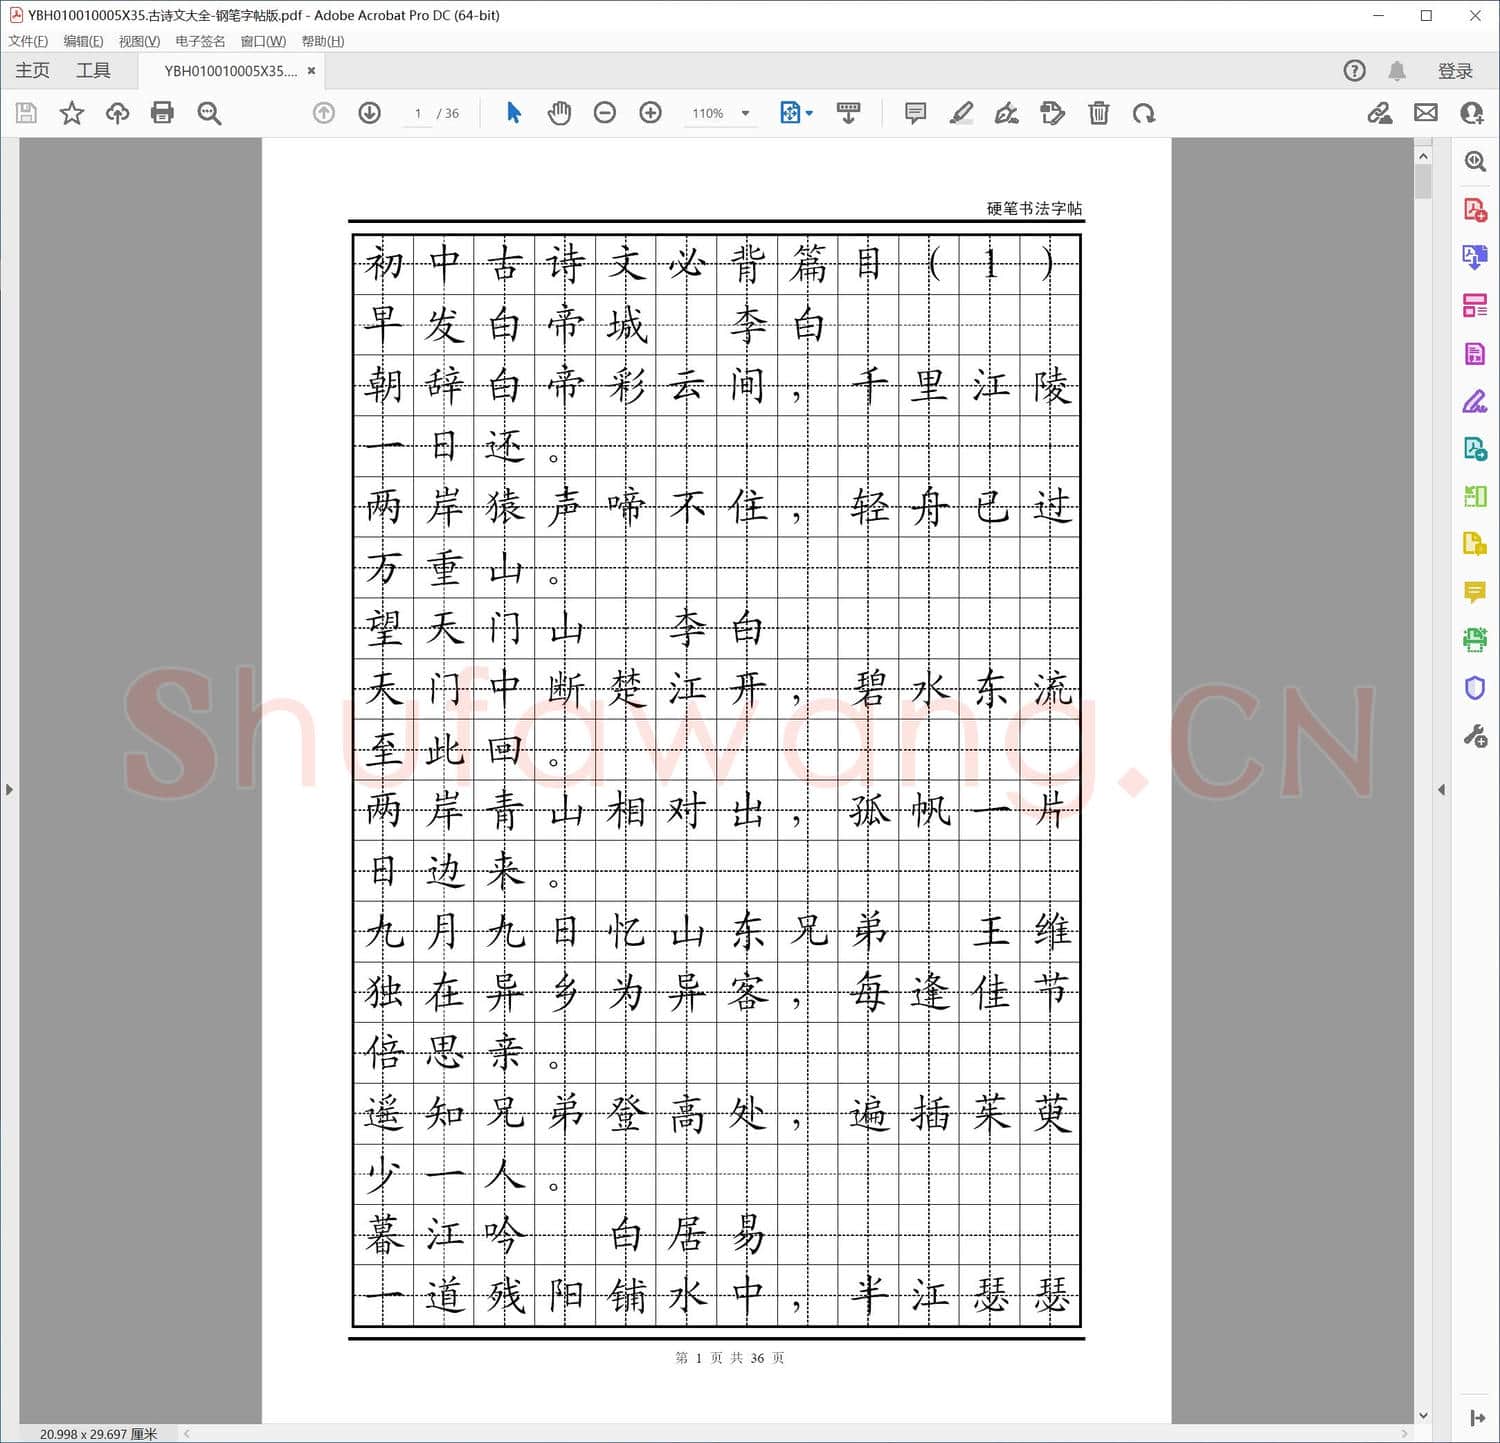1500x1443 pixels.
Task: Open the 编辑 menu
Action: (x=83, y=41)
